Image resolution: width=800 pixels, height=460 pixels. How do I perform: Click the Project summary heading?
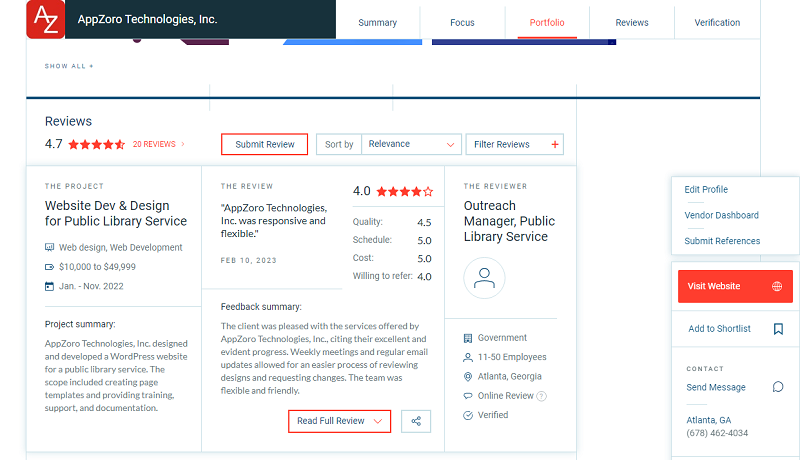80,324
